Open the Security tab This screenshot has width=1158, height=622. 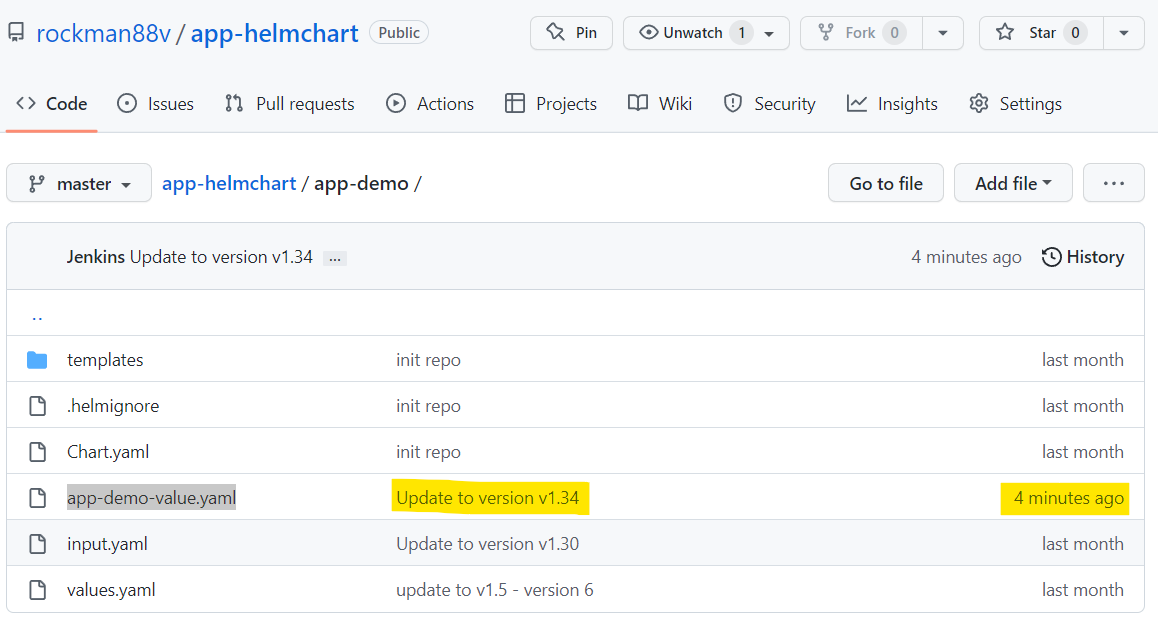[770, 104]
